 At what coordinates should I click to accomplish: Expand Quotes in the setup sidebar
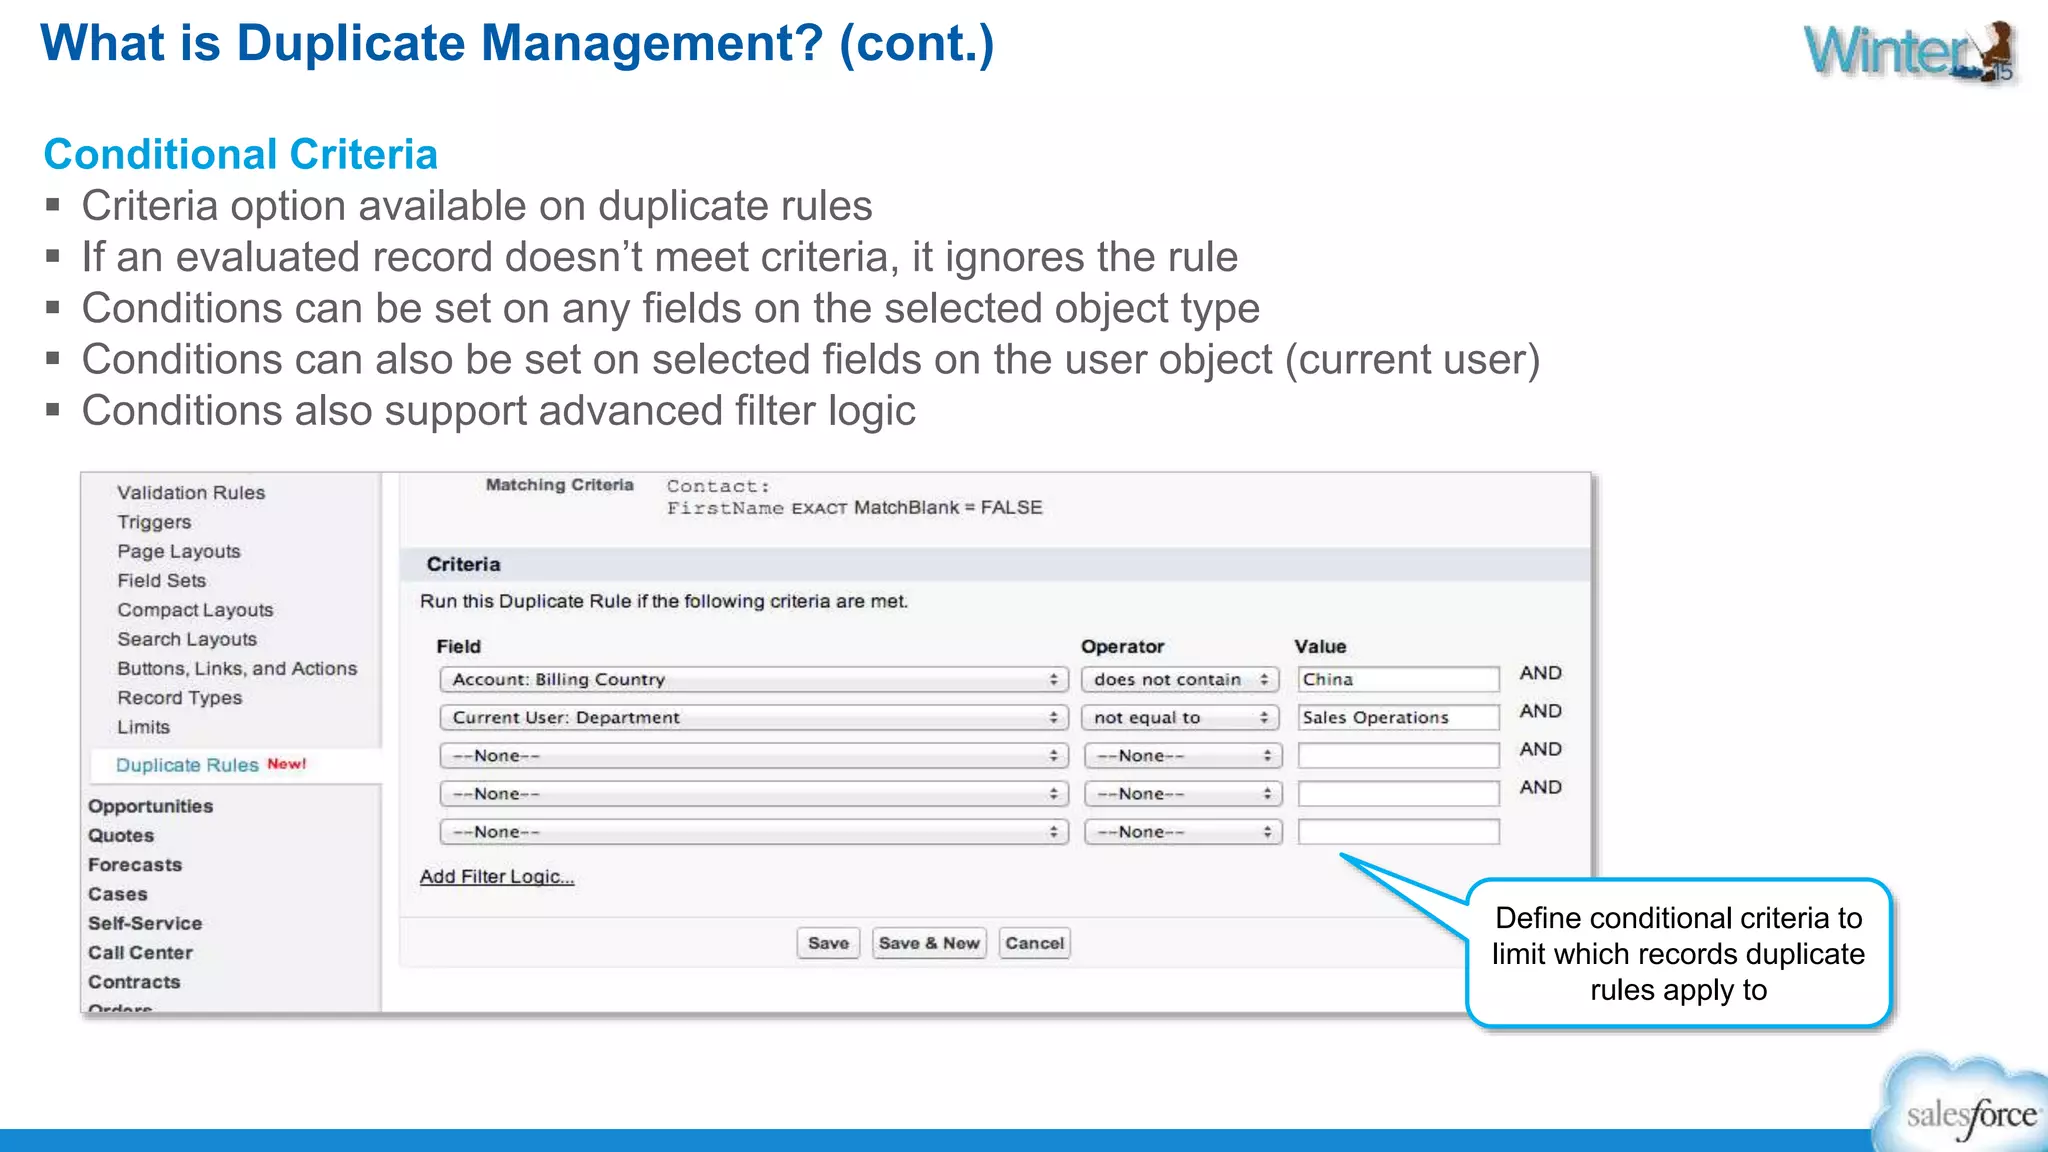point(121,836)
